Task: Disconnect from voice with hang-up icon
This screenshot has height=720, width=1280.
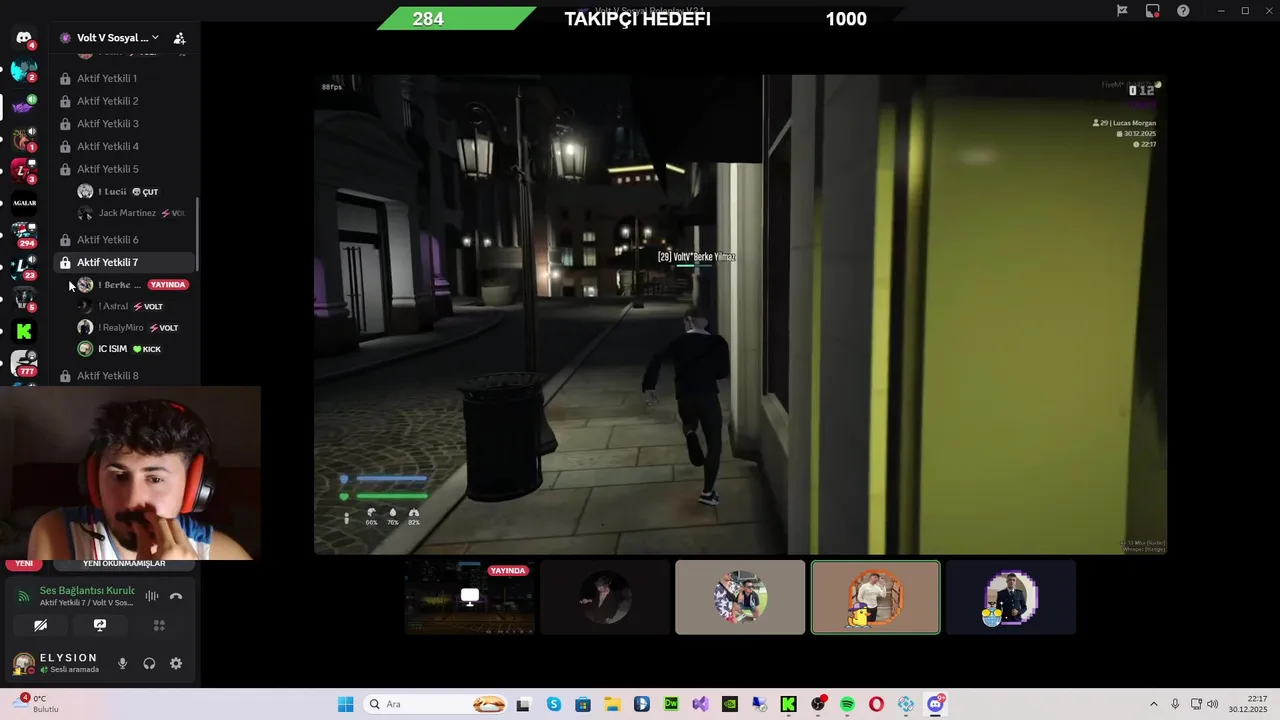Action: pyautogui.click(x=176, y=596)
